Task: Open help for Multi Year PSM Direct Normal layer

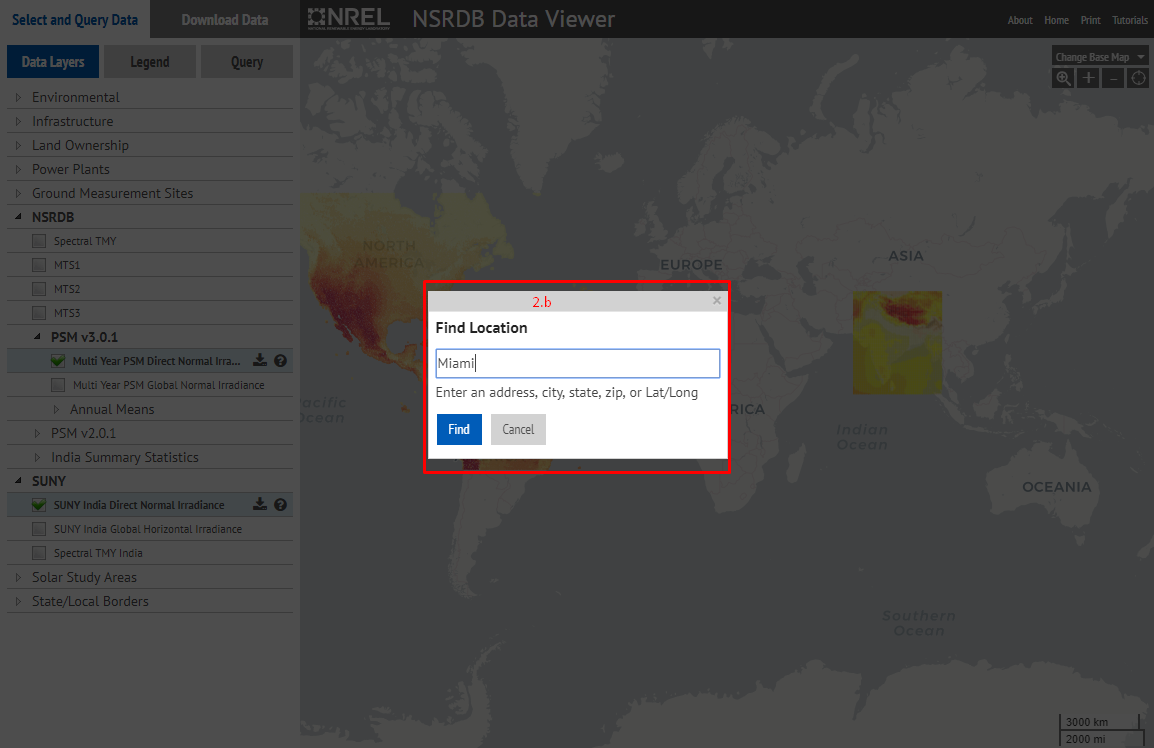Action: tap(280, 361)
